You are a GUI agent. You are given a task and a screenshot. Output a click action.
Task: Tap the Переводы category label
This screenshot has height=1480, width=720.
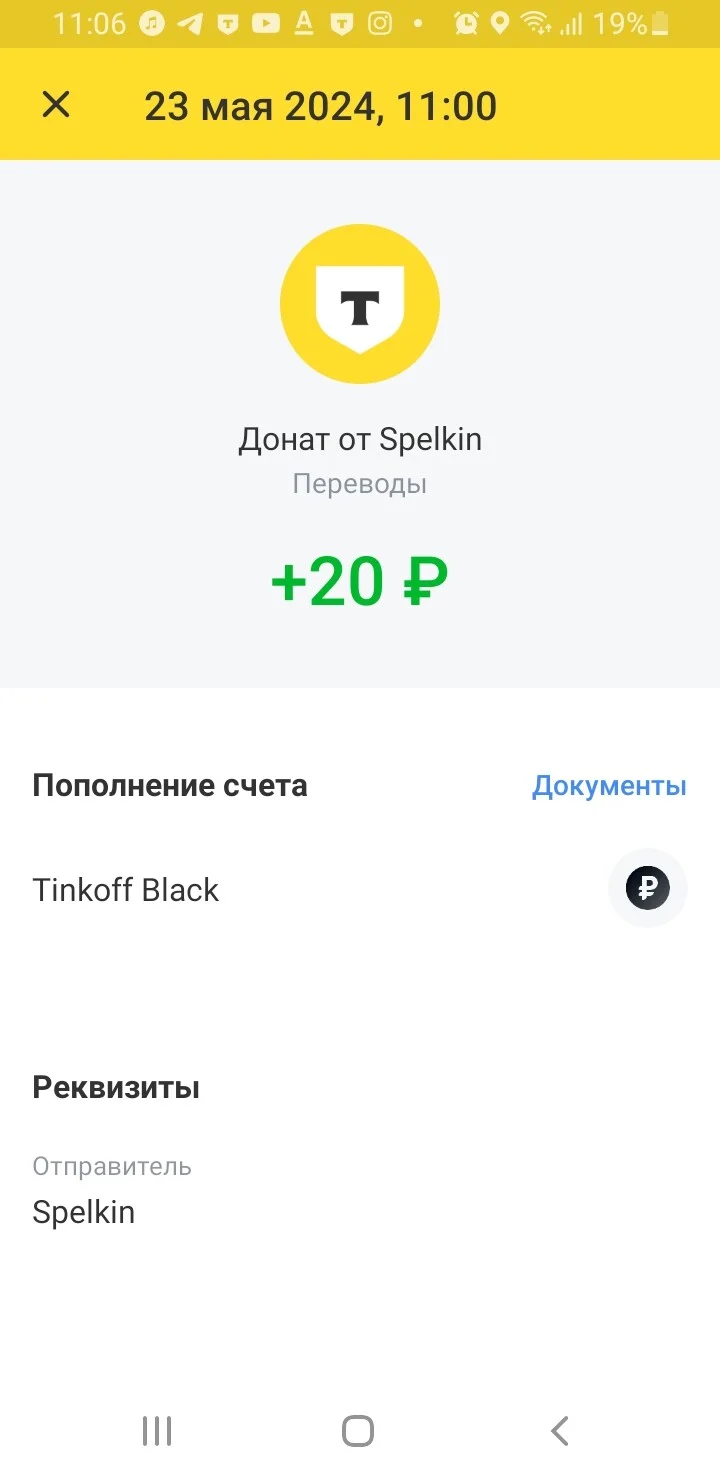point(360,484)
